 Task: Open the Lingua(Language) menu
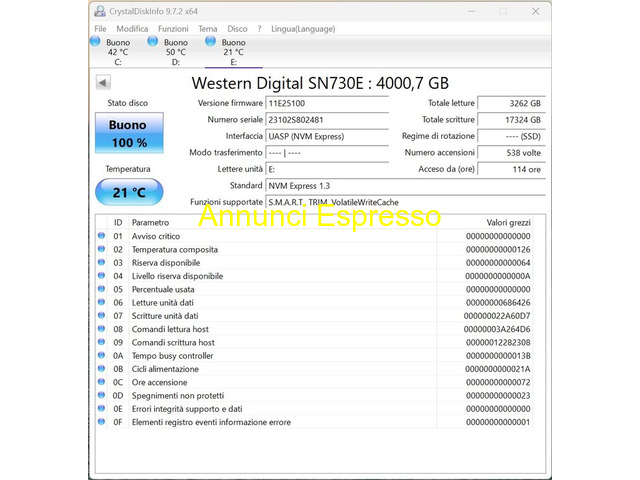click(x=303, y=29)
